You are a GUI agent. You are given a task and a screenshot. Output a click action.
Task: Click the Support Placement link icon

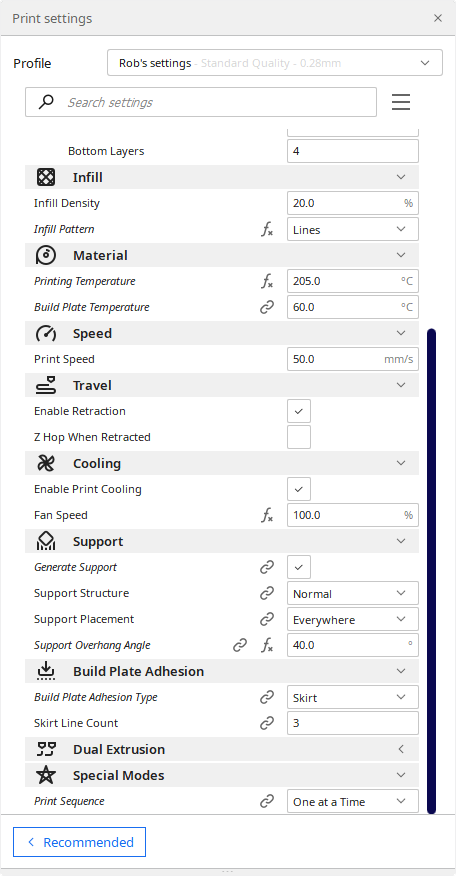click(x=267, y=619)
